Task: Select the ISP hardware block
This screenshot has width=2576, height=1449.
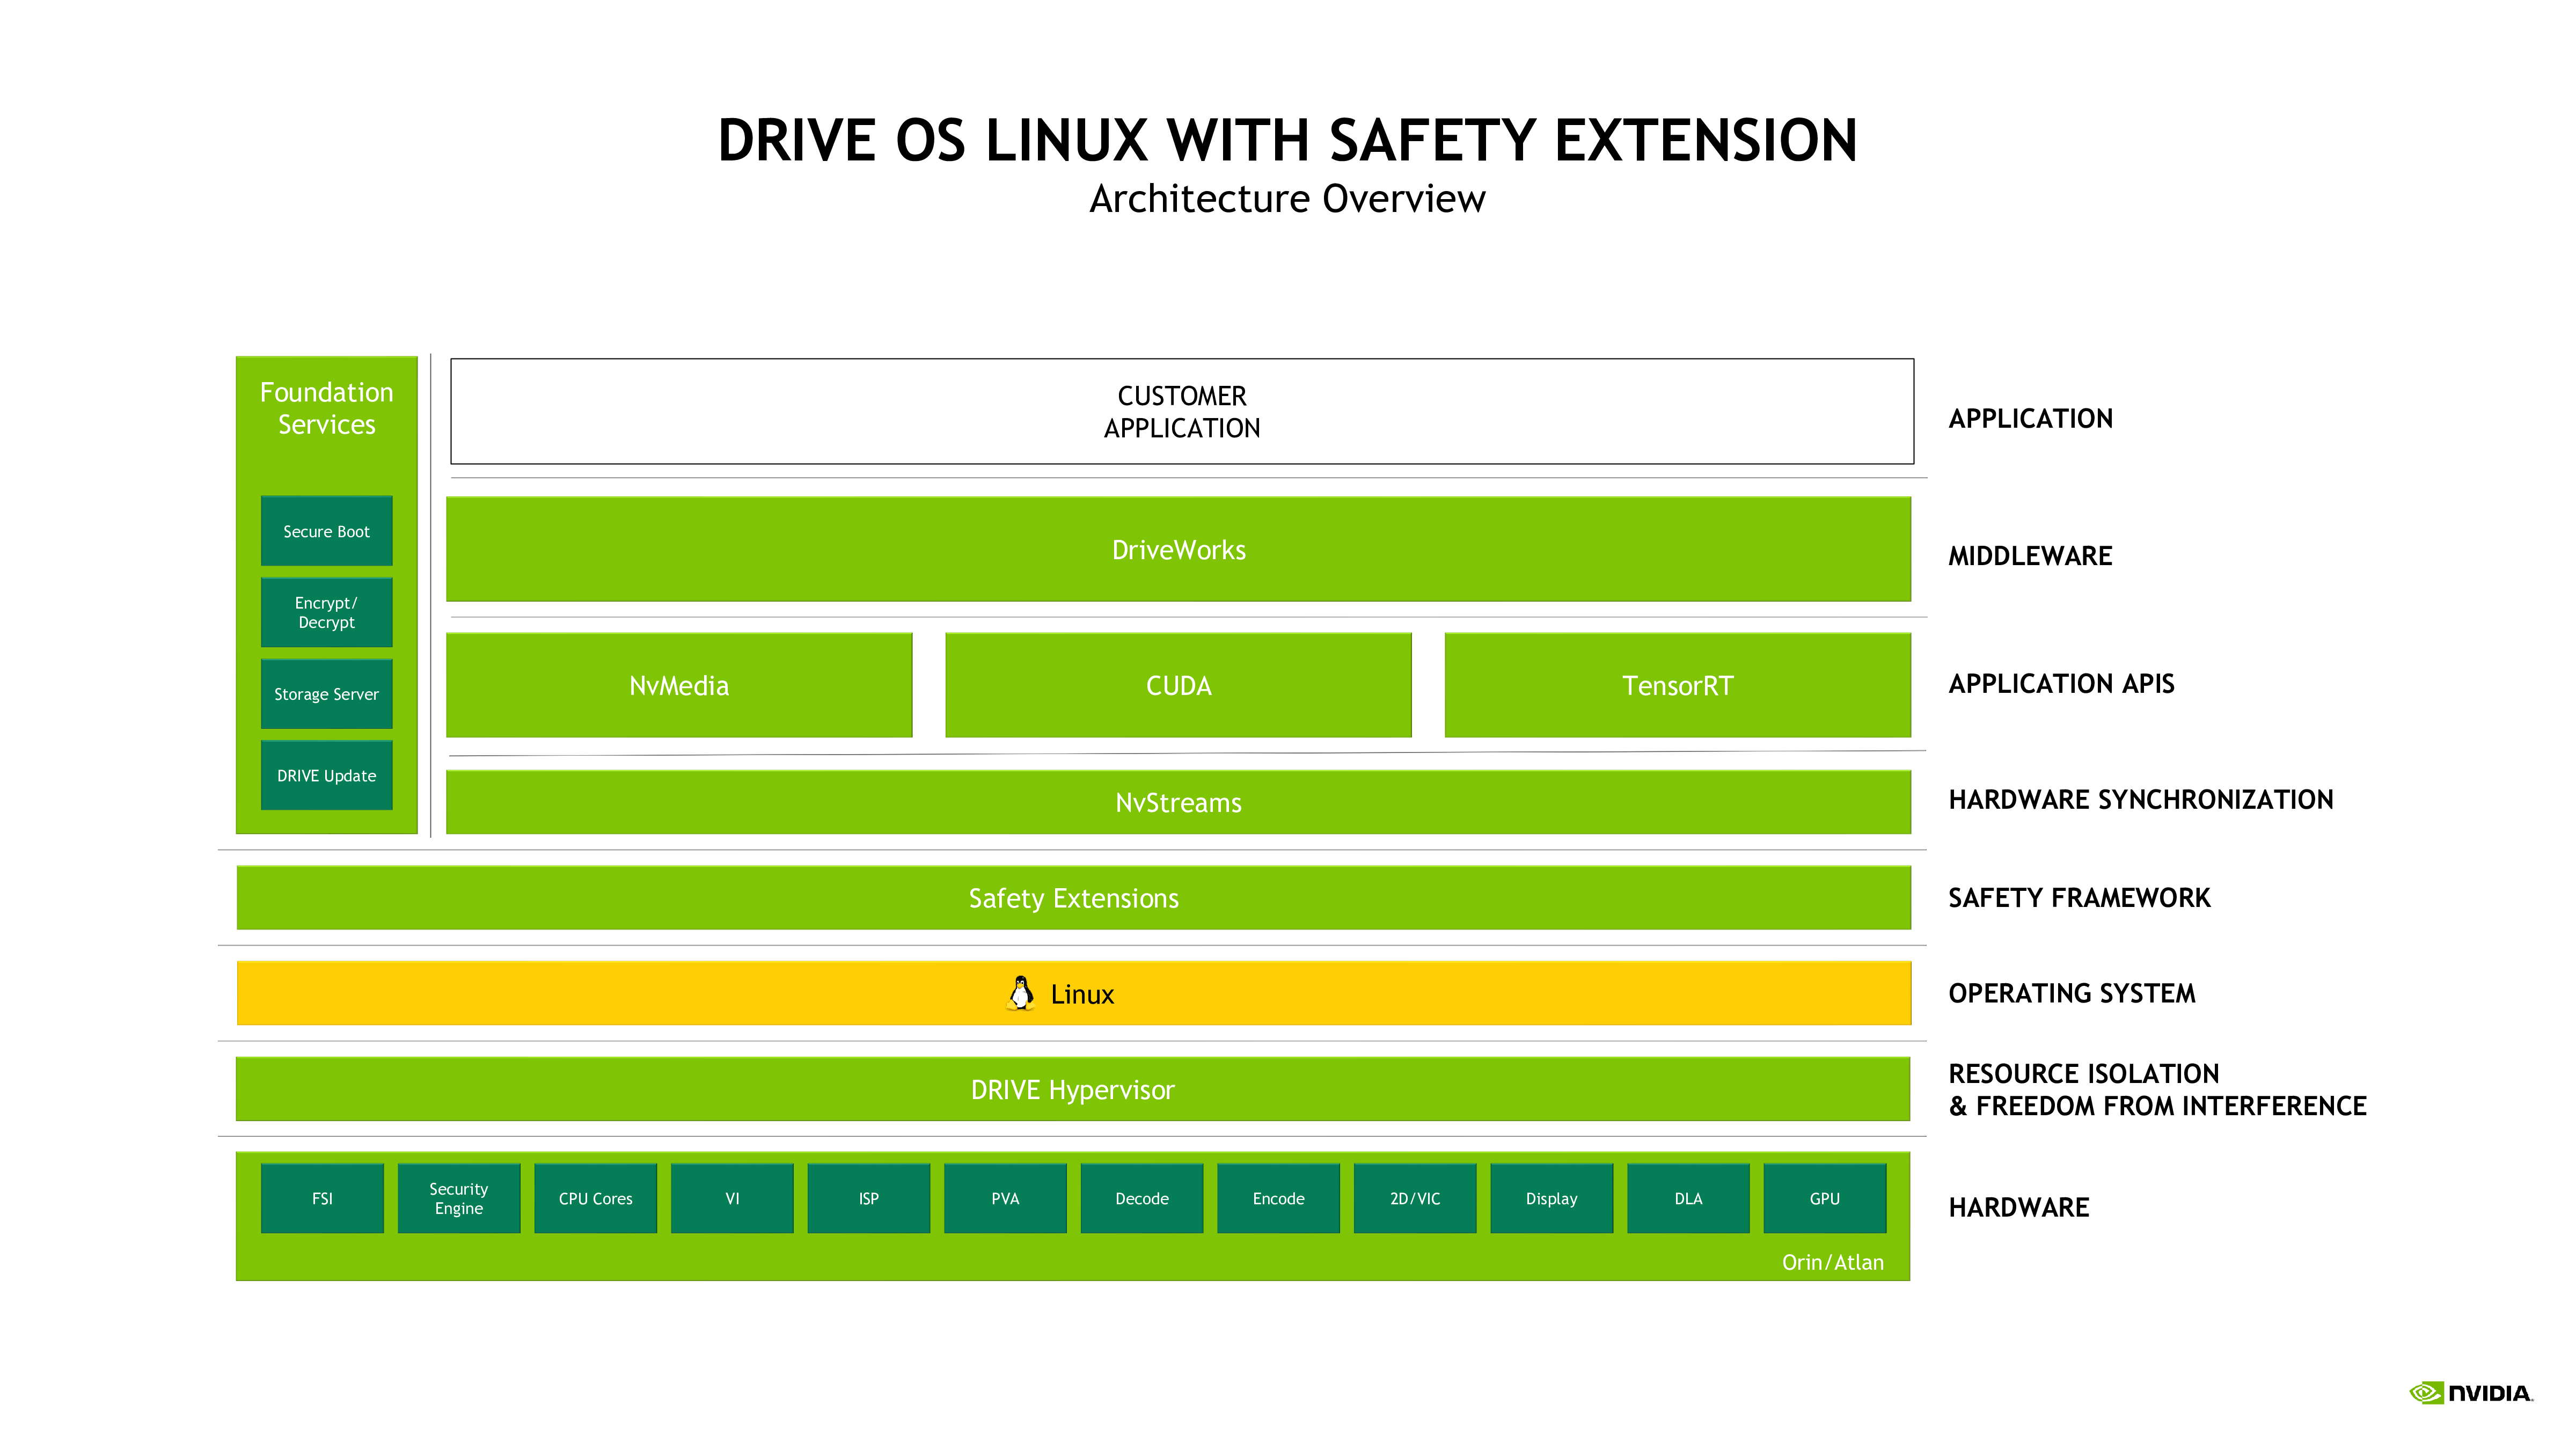Action: (868, 1198)
